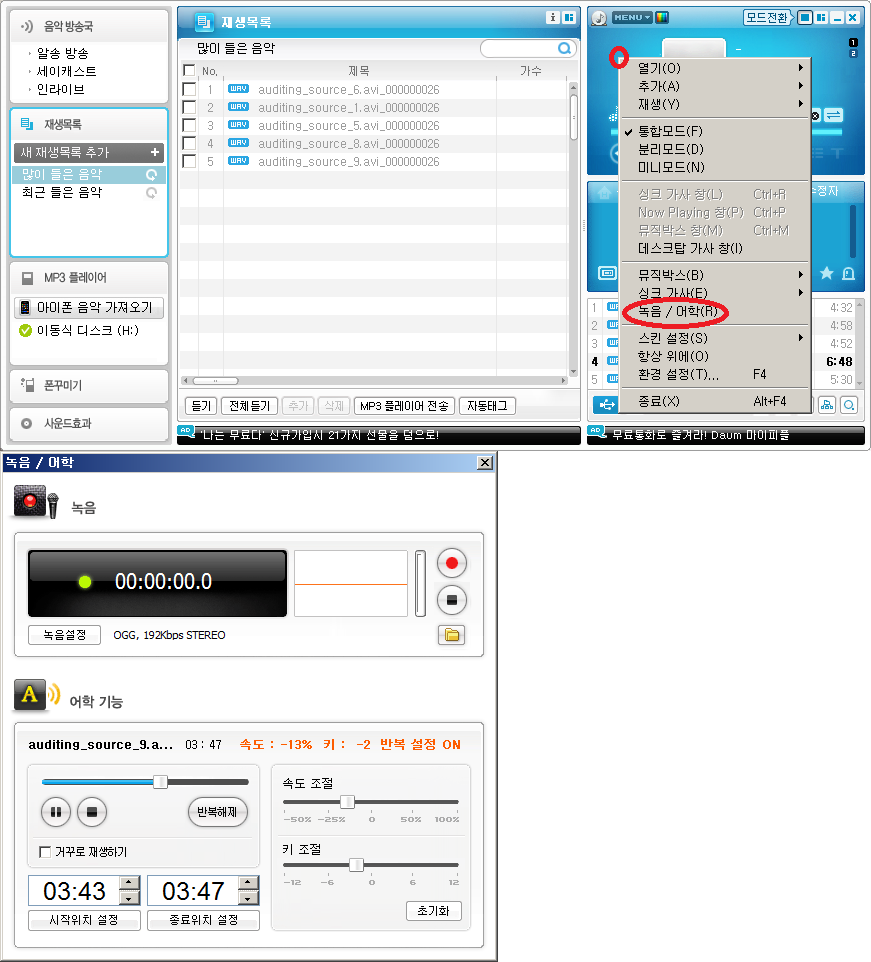Choose 미니모드(N) from the context menu
The height and width of the screenshot is (962, 871).
click(671, 167)
